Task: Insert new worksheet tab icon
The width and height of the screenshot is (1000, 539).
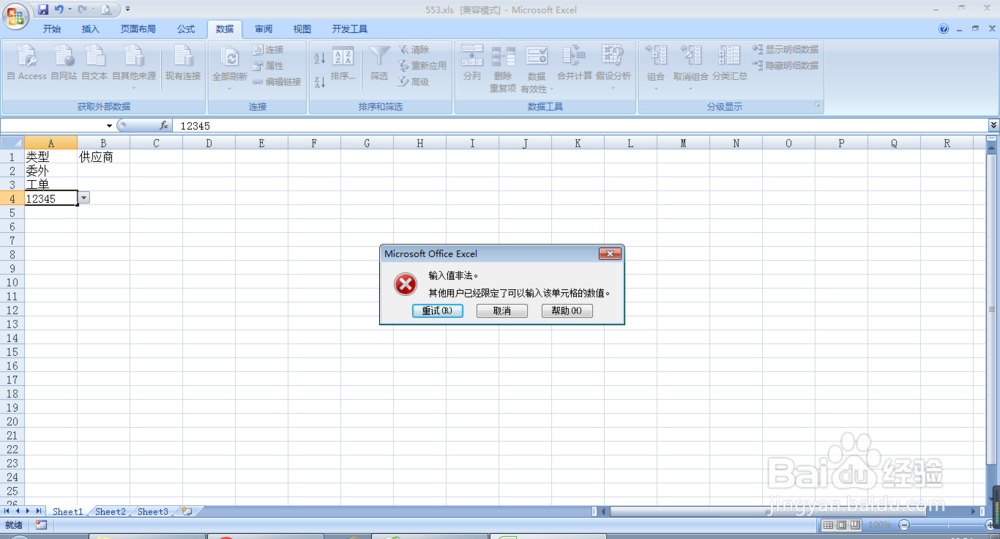Action: point(187,512)
